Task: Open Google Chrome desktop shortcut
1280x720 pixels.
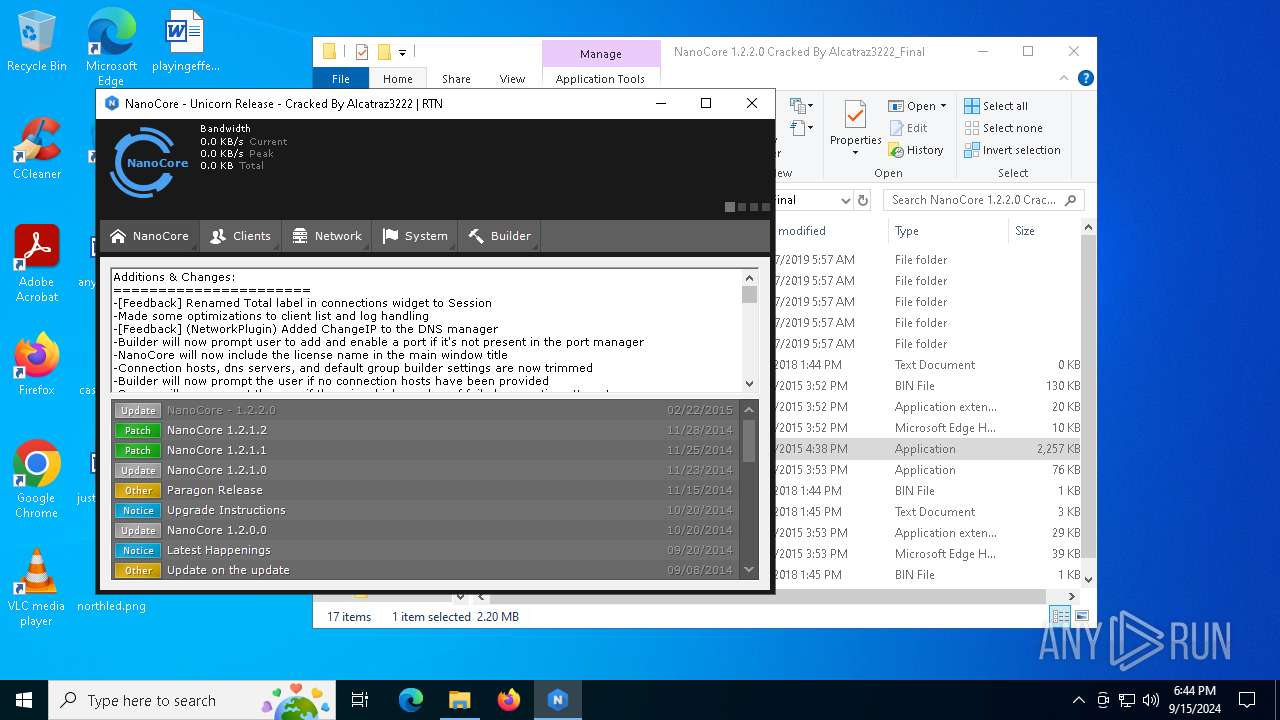Action: (x=37, y=478)
